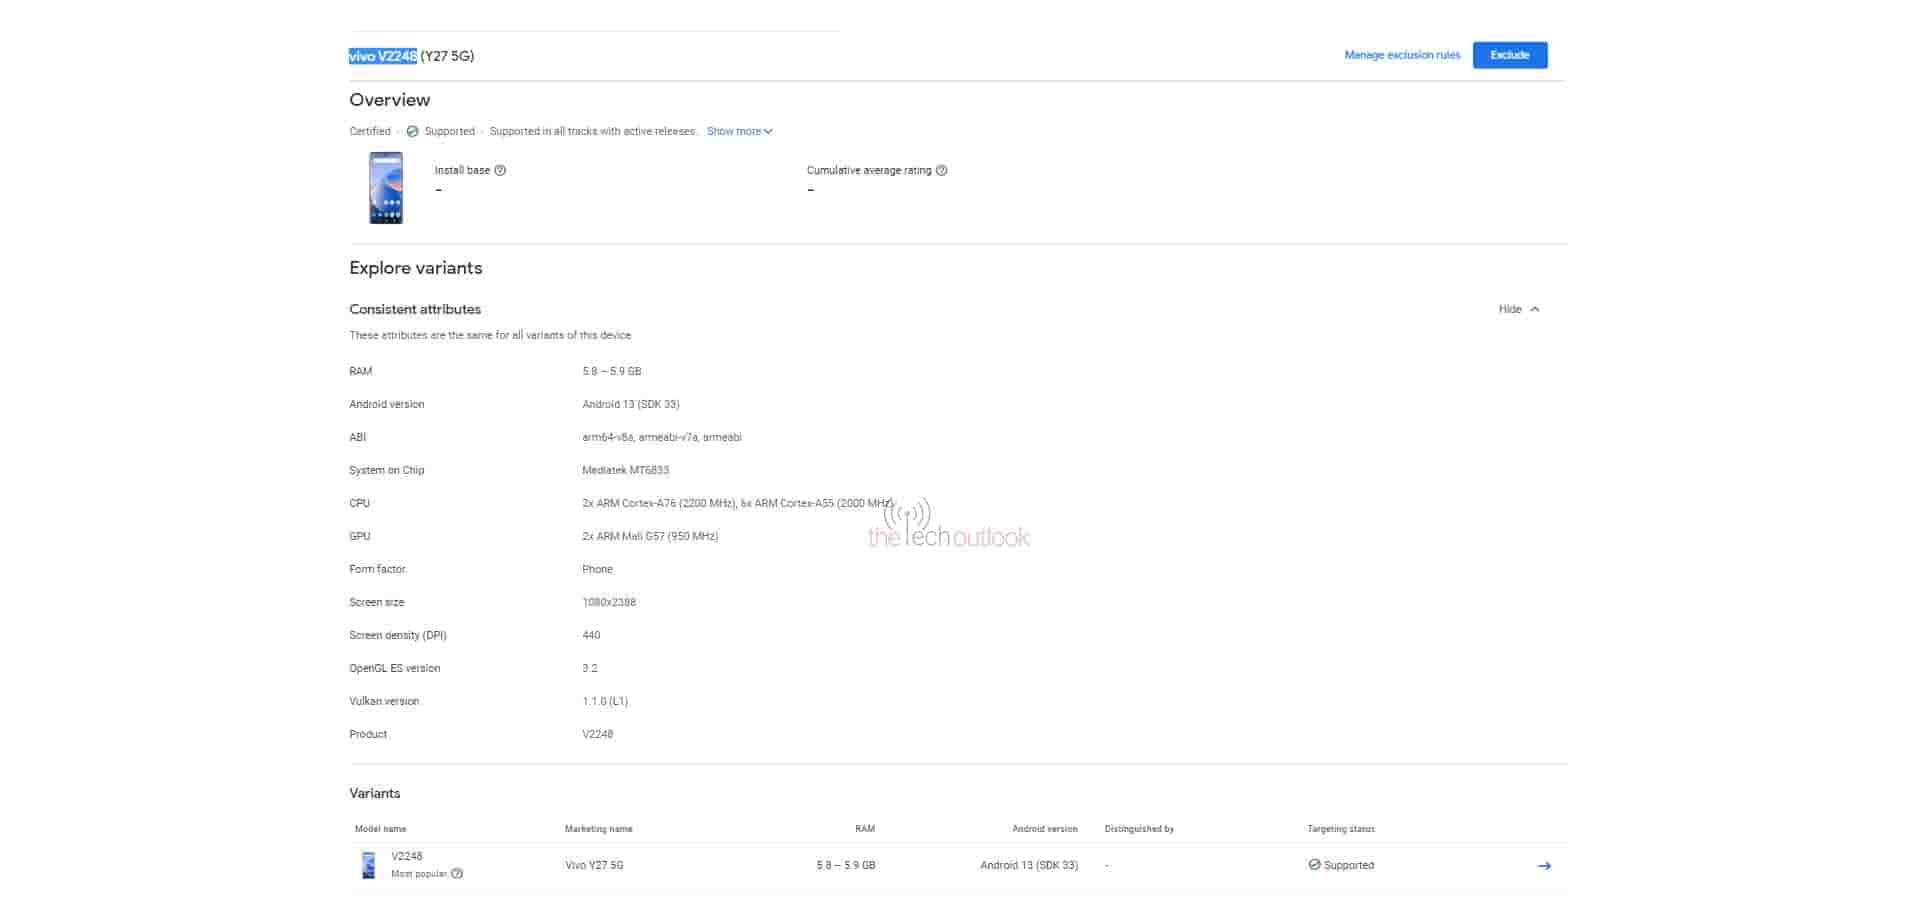Select the V2248 model name in Variants

coord(407,856)
